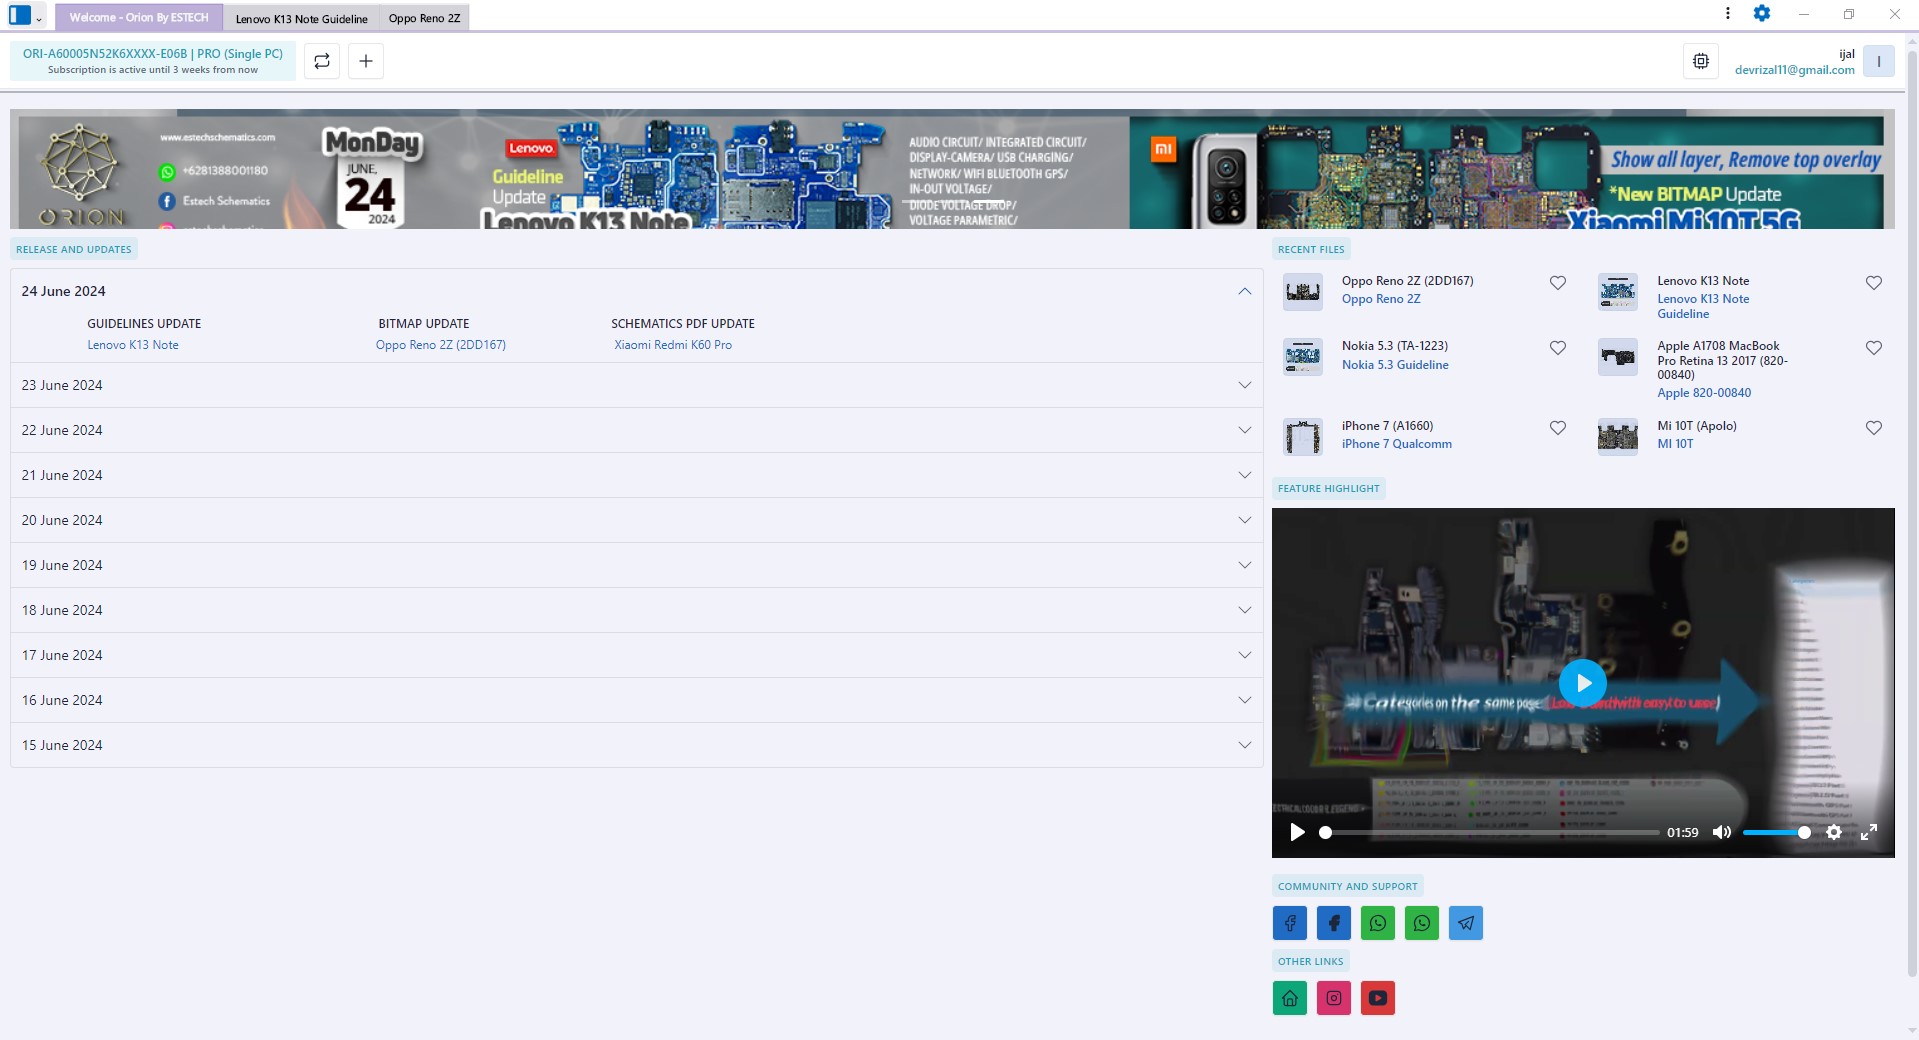Viewport: 1919px width, 1040px height.
Task: Switch to the Lenovo K13 Note Guideline tab
Action: click(x=301, y=17)
